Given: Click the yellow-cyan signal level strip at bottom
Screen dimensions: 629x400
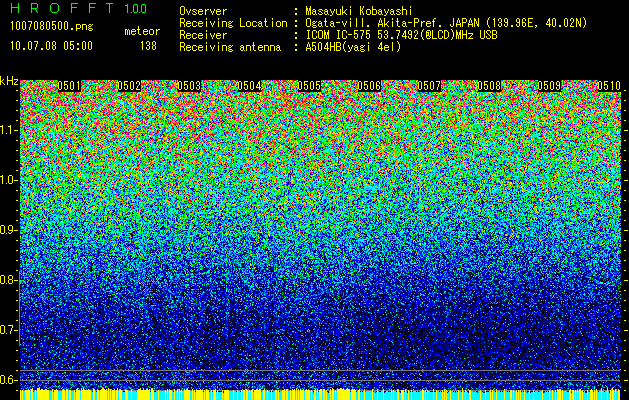Looking at the screenshot, I should (x=320, y=394).
